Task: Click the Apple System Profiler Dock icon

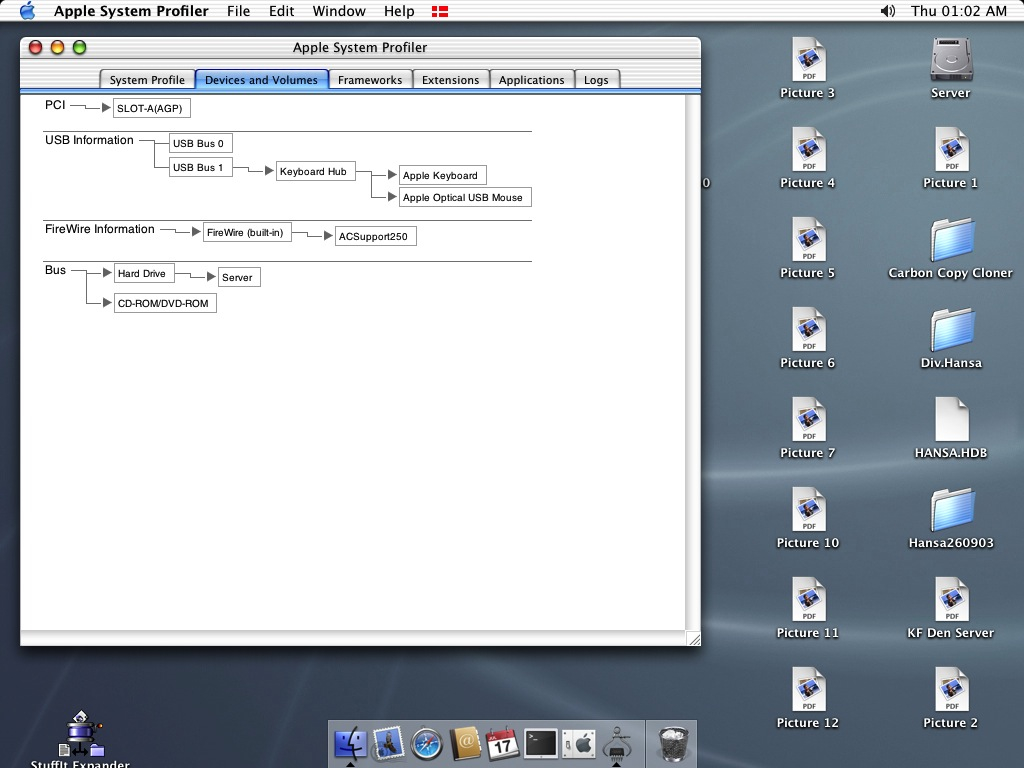Action: point(616,743)
